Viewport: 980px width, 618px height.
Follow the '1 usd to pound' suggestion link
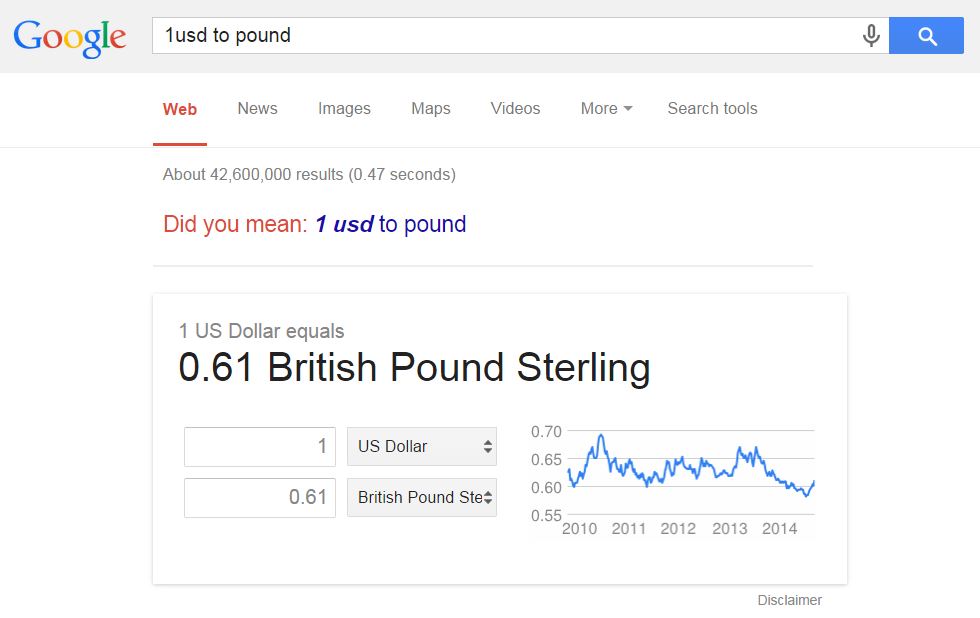pyautogui.click(x=390, y=224)
